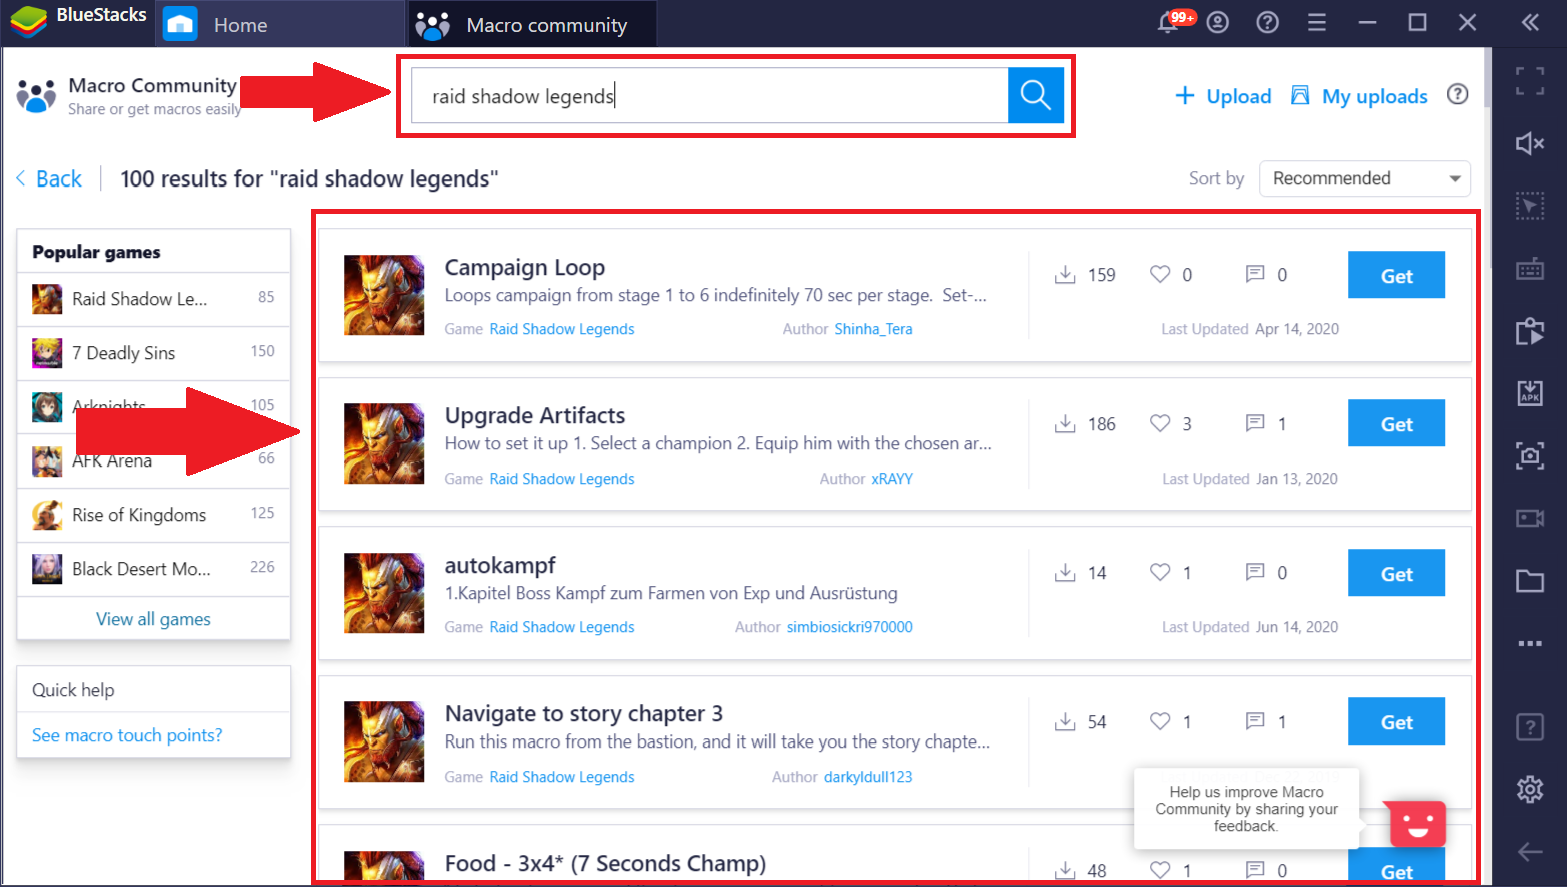Image resolution: width=1567 pixels, height=887 pixels.
Task: Click the Upload button
Action: pos(1223,96)
